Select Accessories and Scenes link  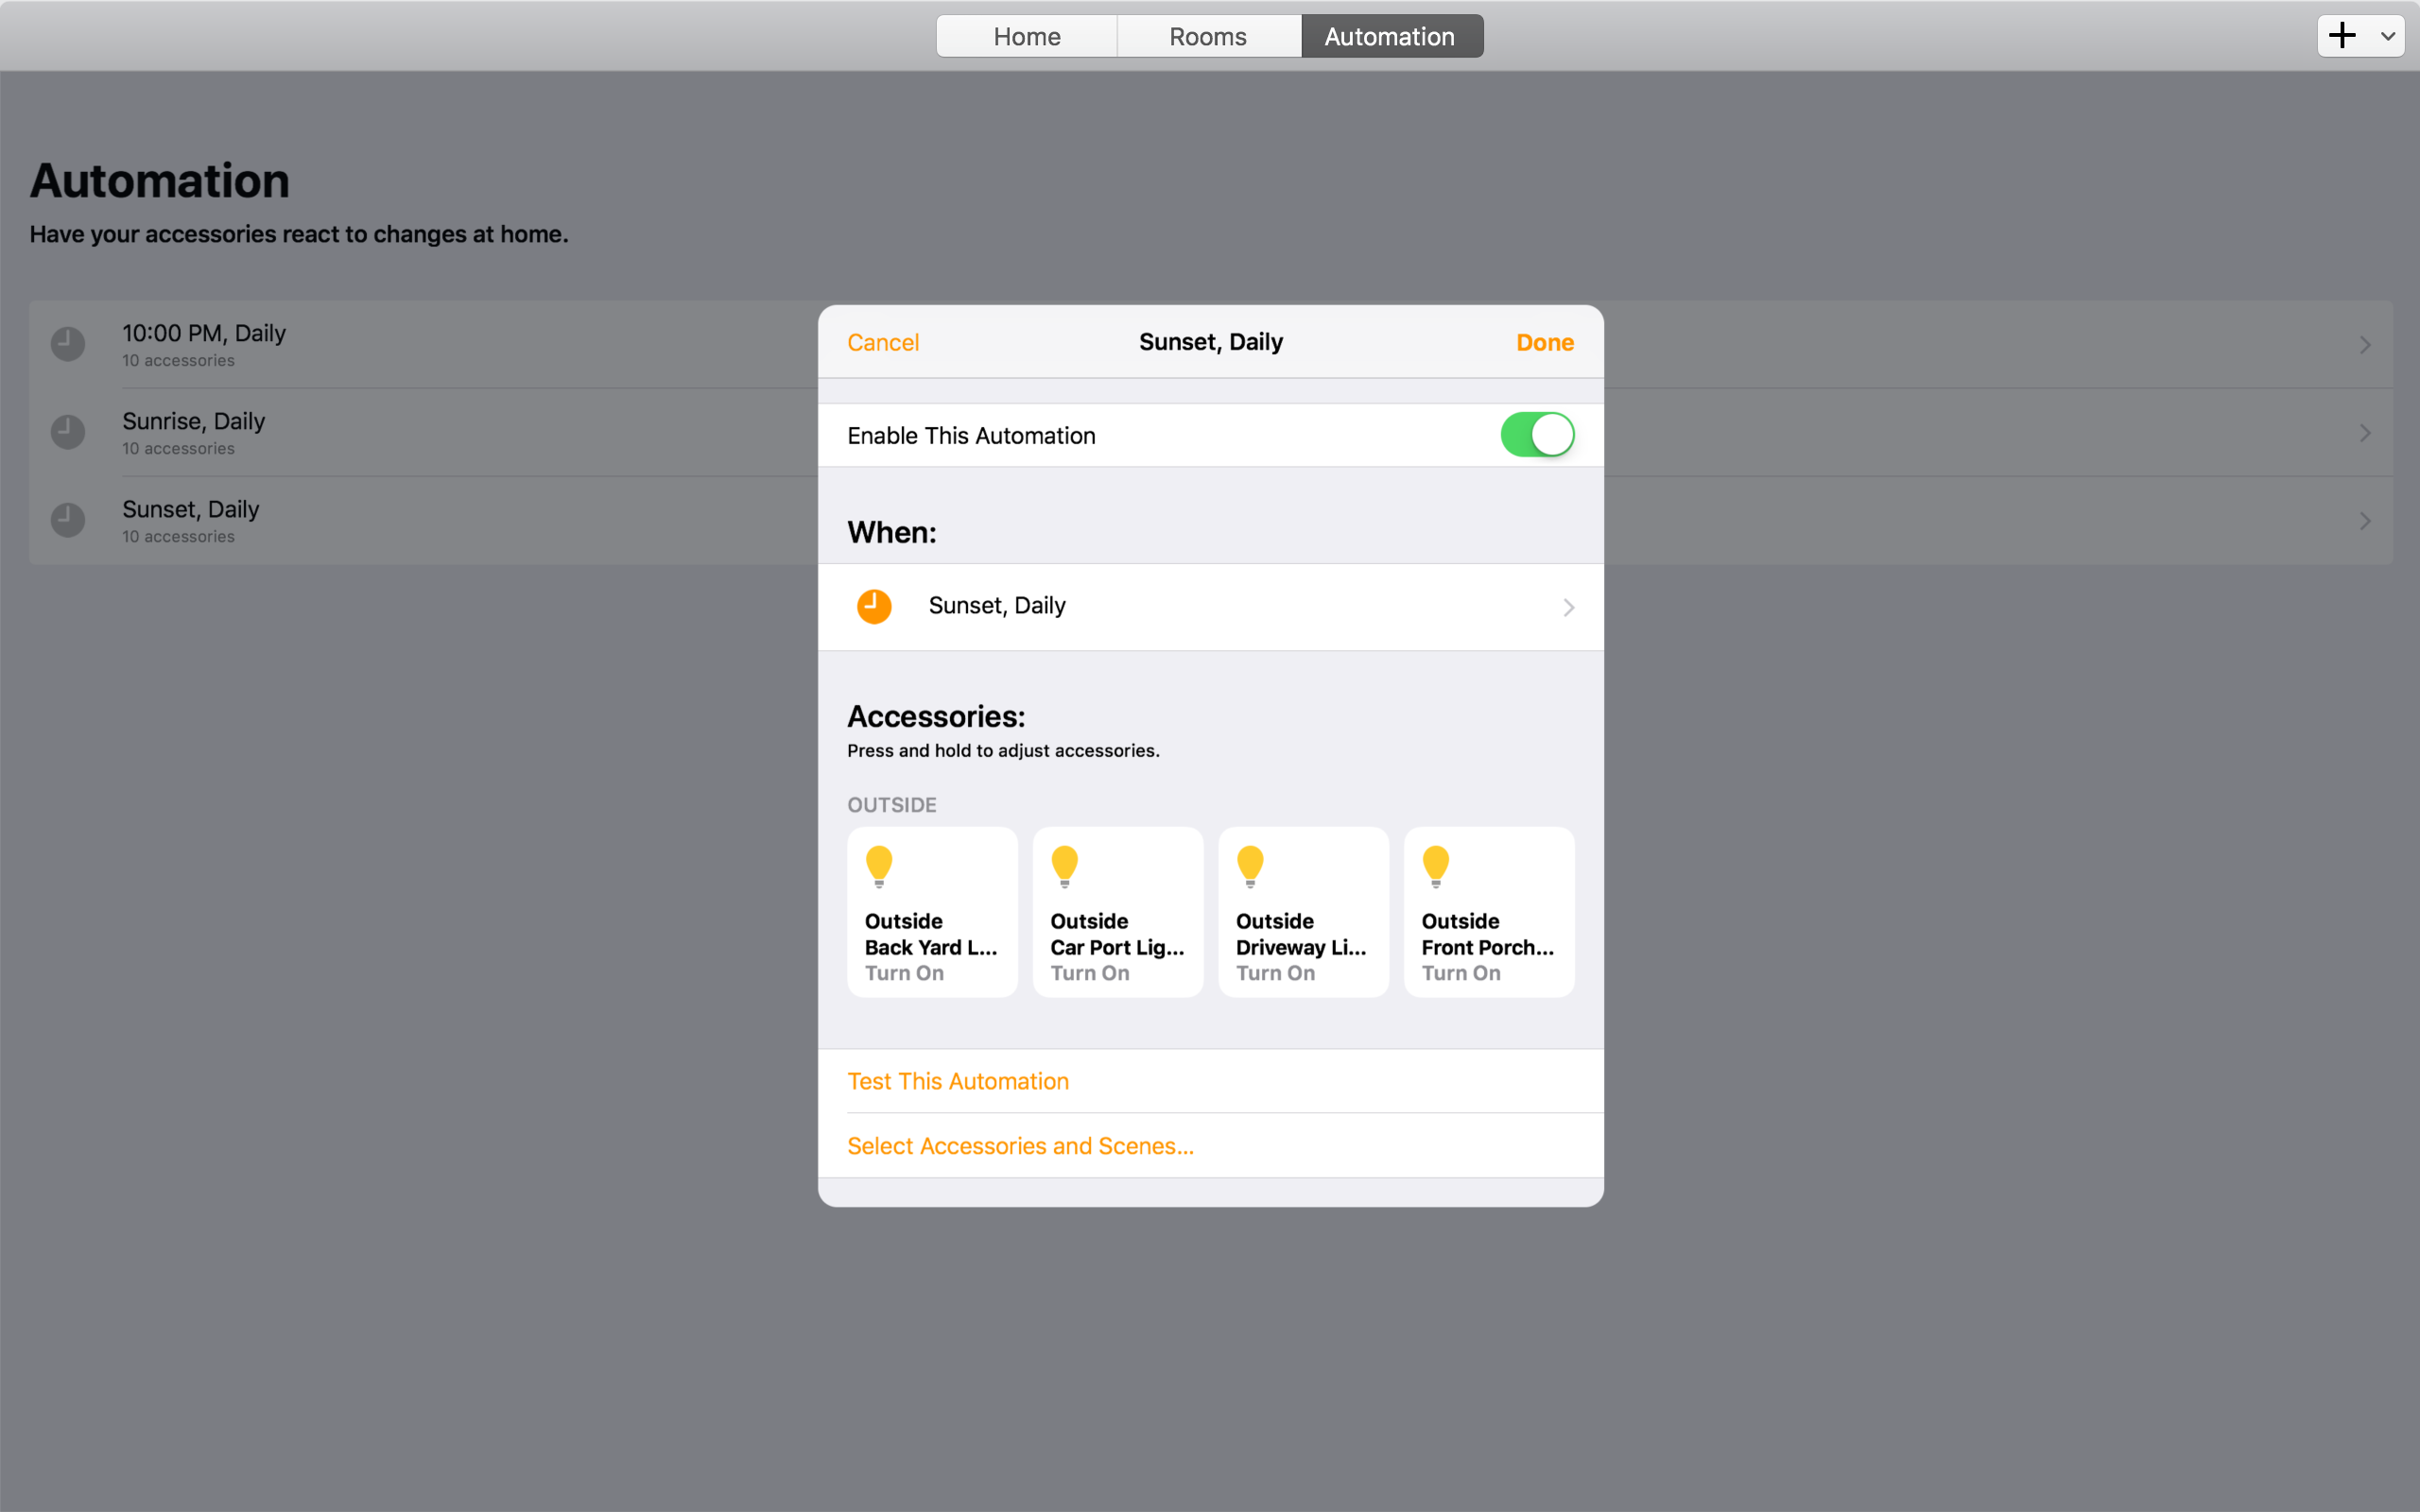point(1020,1145)
